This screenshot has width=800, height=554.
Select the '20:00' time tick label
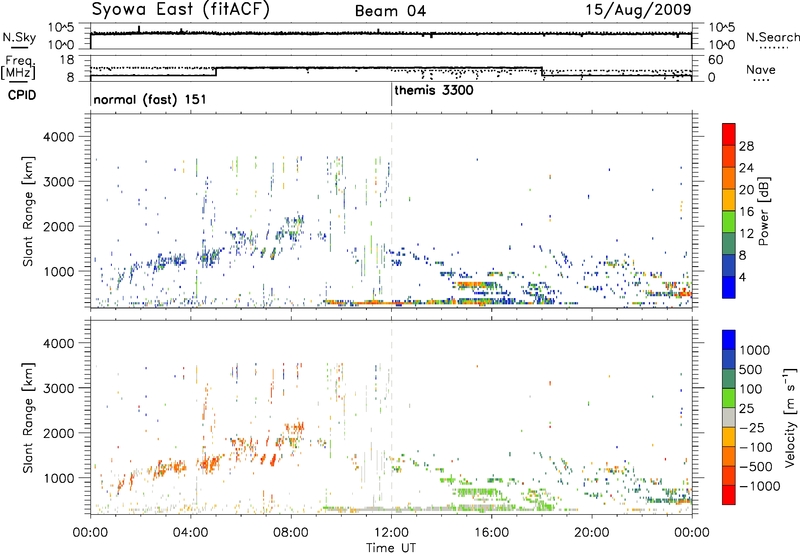click(591, 533)
